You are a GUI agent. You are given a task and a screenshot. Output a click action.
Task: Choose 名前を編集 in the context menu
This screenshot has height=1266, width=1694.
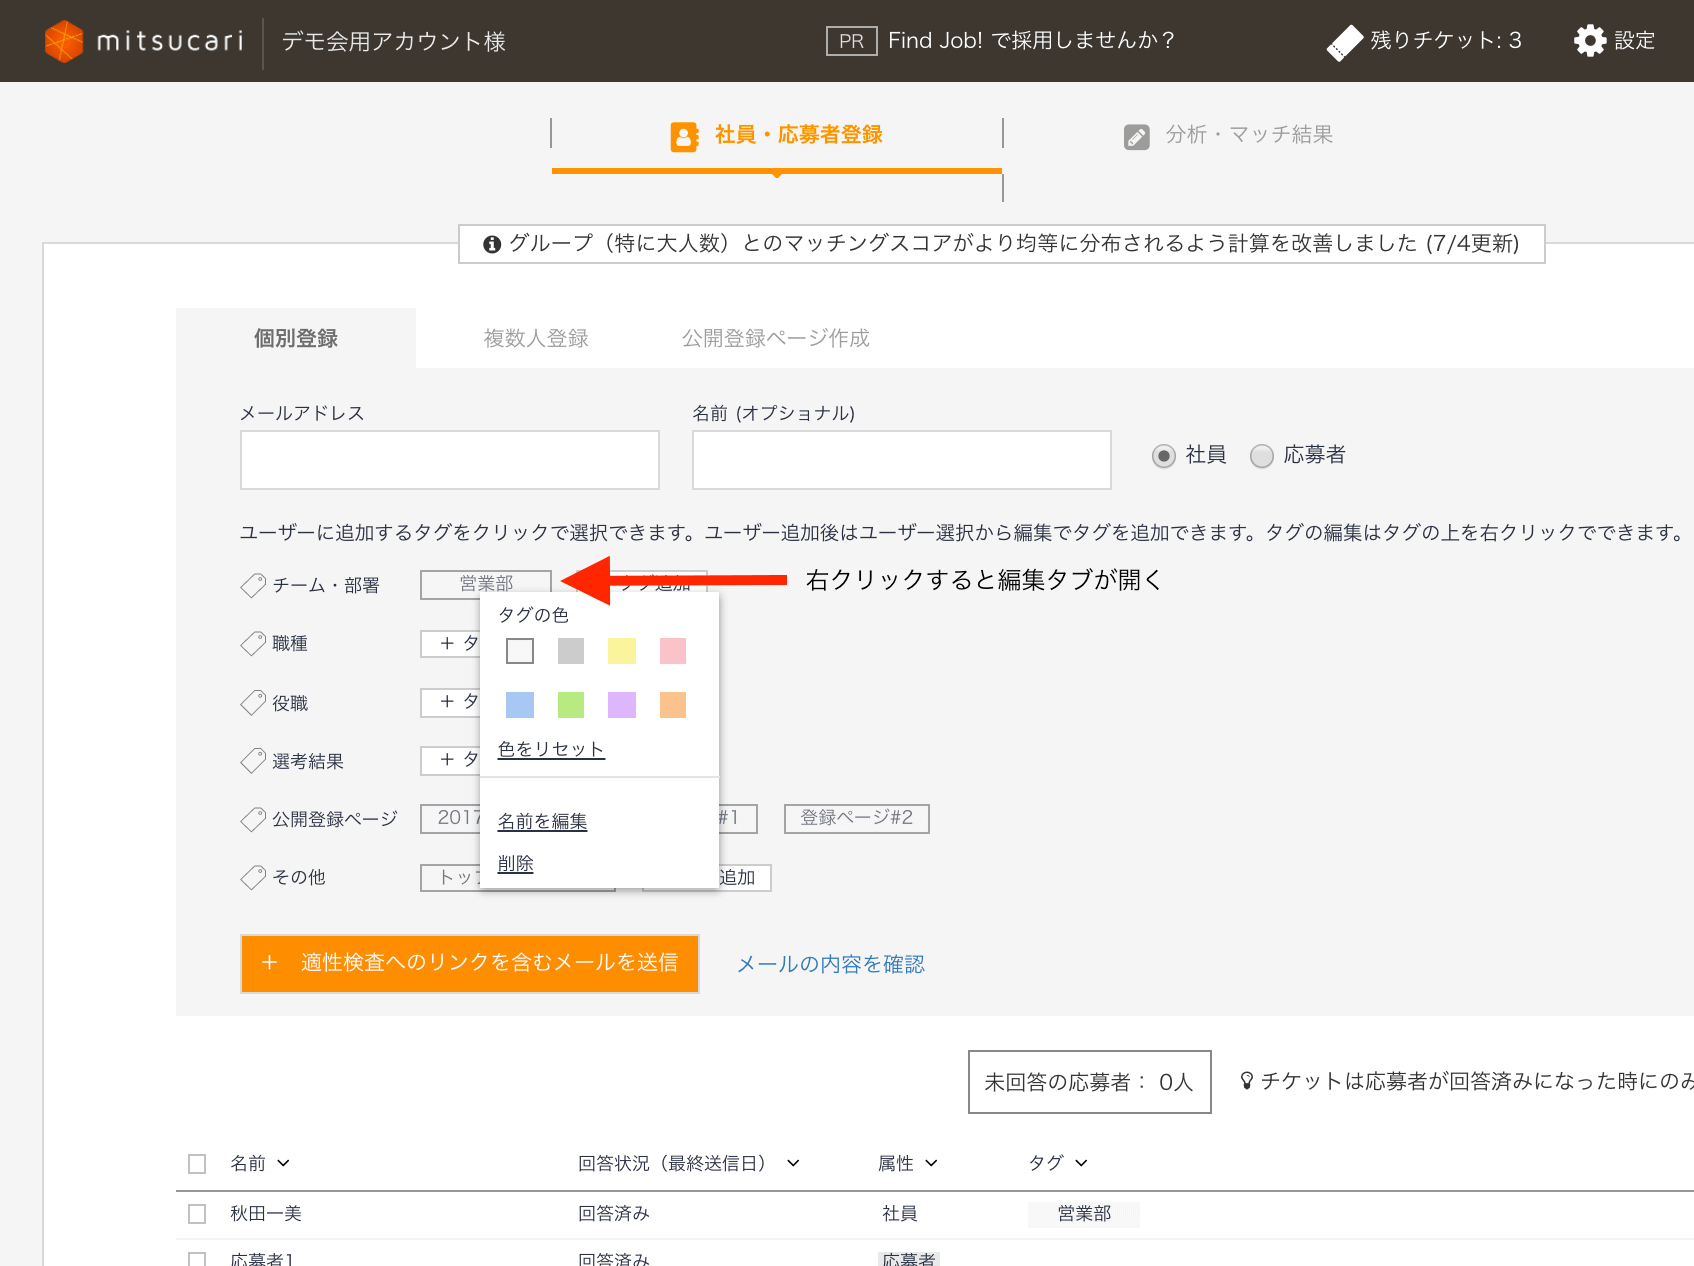pyautogui.click(x=542, y=821)
